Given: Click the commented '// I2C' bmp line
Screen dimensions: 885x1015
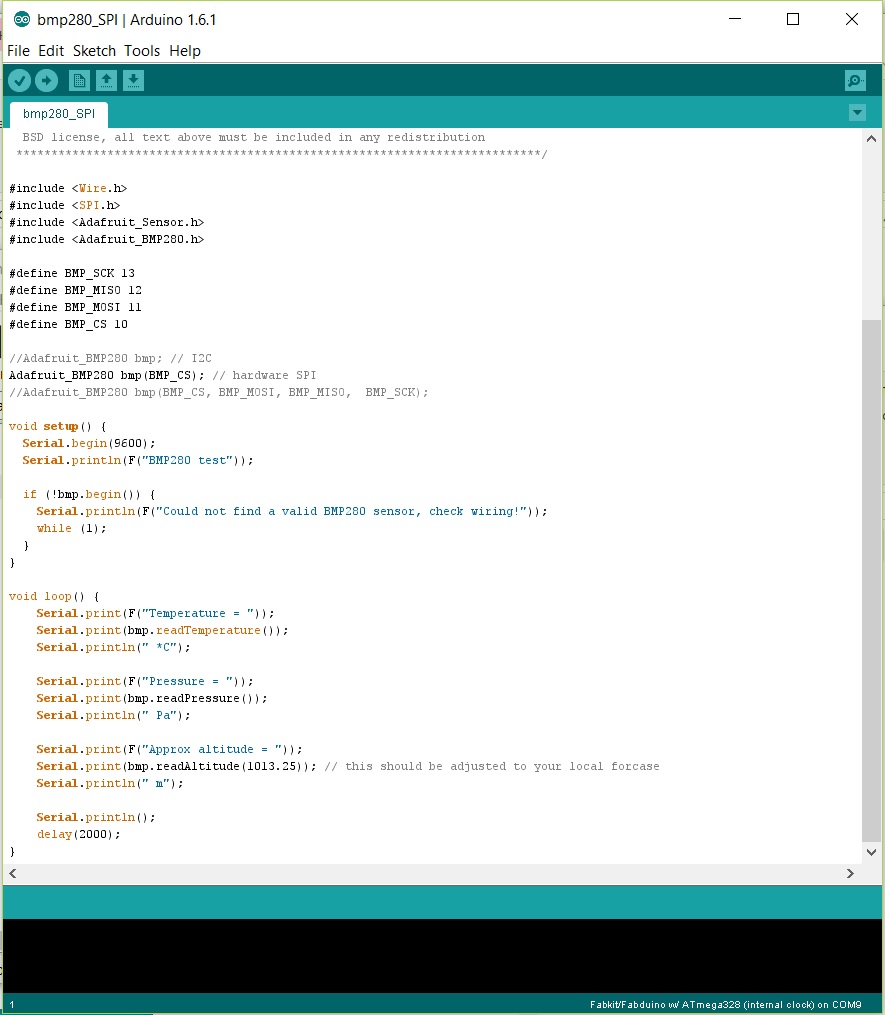Looking at the screenshot, I should pos(110,358).
